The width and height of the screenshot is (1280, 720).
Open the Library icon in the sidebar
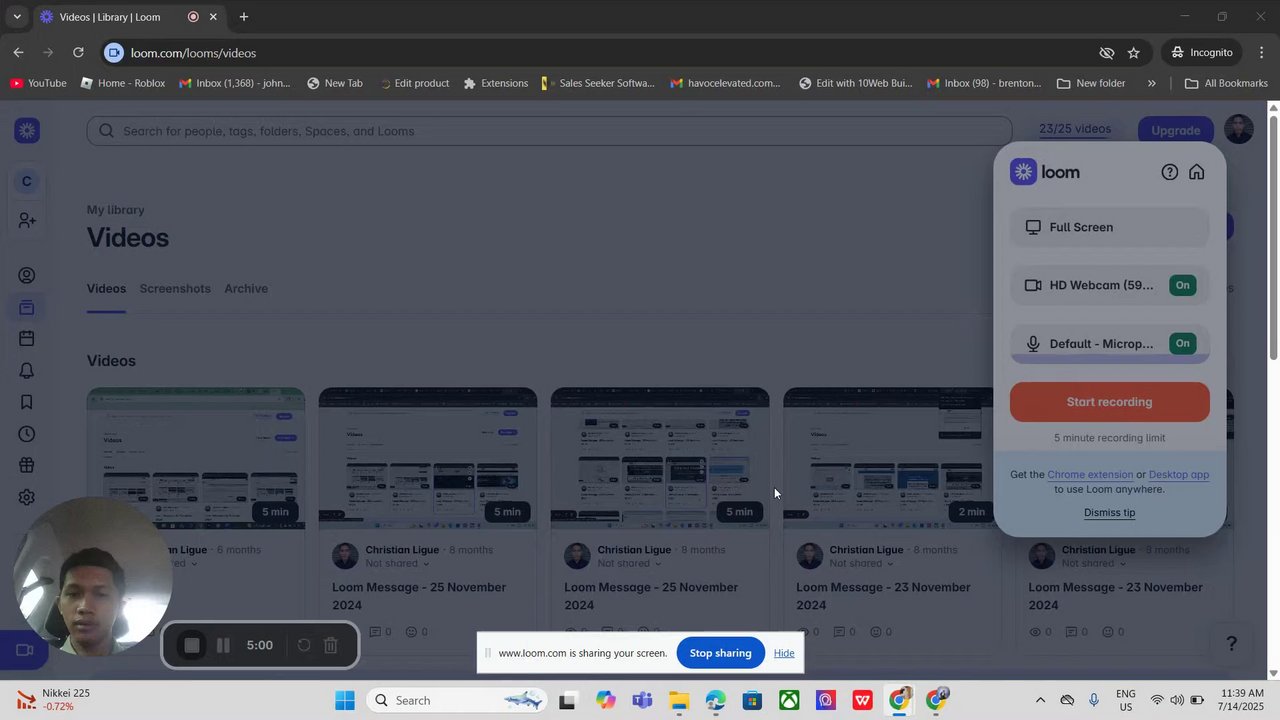[x=27, y=308]
